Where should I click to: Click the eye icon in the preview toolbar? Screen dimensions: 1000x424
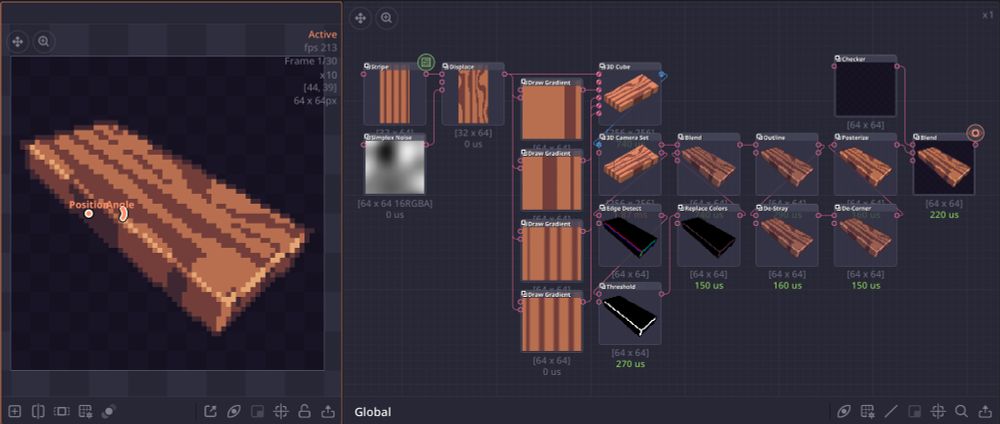(x=234, y=411)
